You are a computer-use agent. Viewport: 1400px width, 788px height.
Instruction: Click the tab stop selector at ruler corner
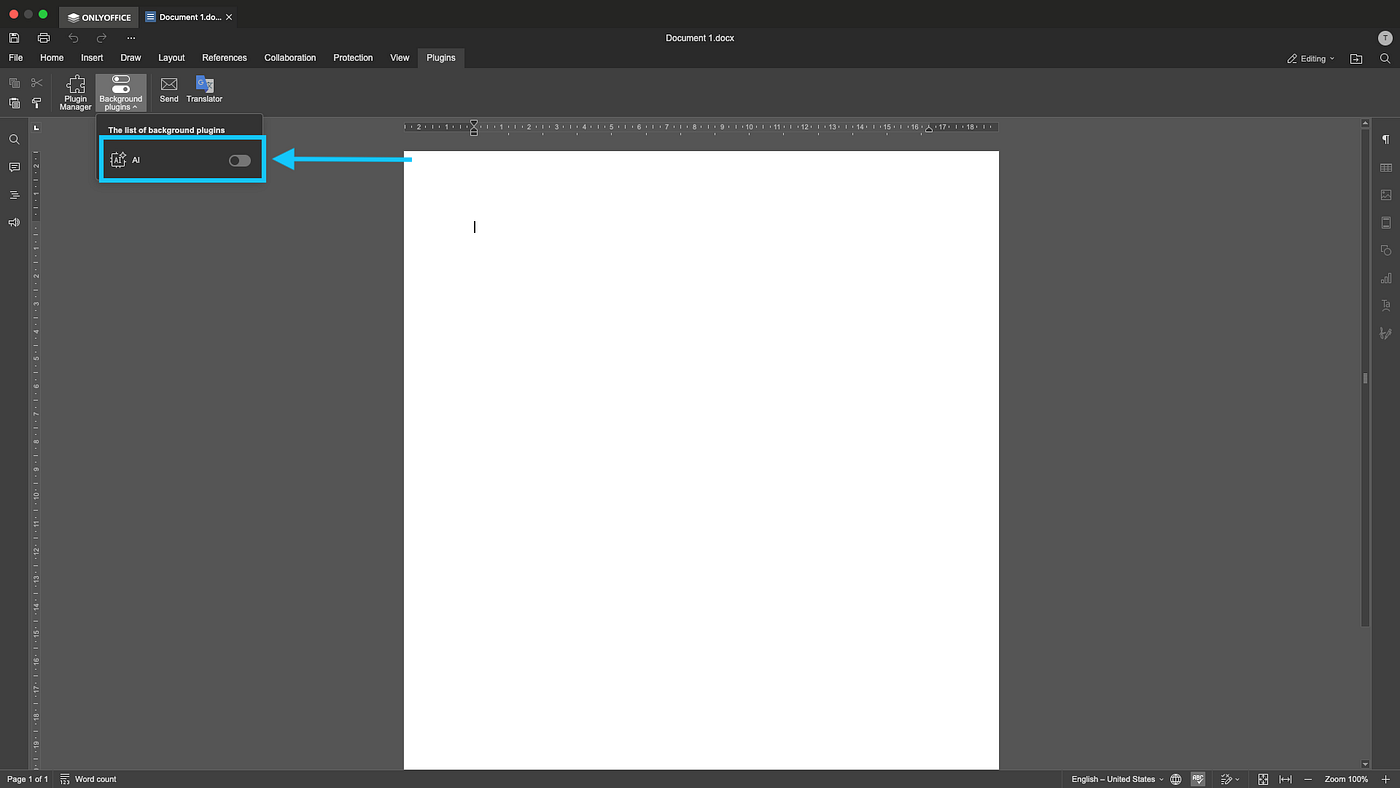pyautogui.click(x=35, y=128)
